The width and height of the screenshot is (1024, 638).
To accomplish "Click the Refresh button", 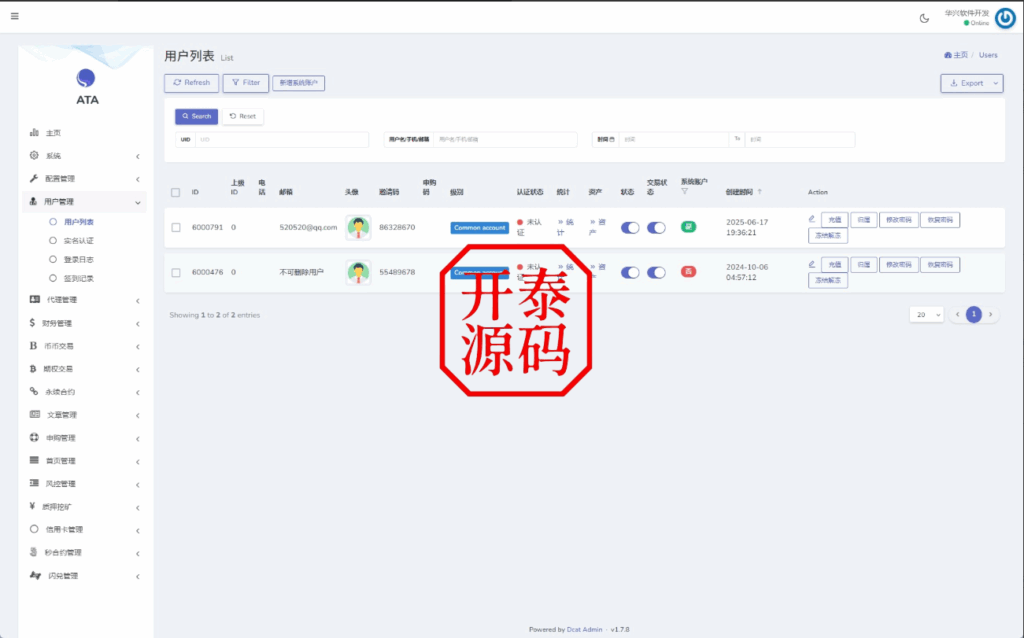I will 191,83.
